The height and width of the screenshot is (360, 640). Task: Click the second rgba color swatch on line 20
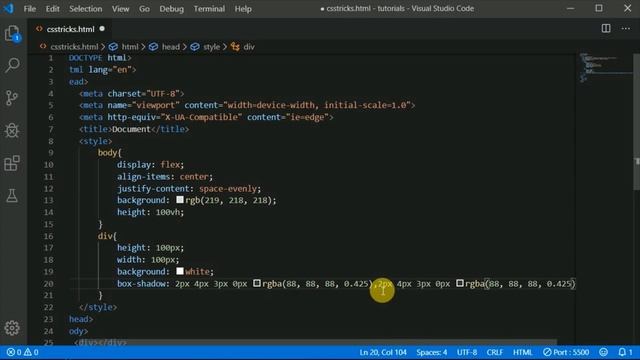click(460, 283)
